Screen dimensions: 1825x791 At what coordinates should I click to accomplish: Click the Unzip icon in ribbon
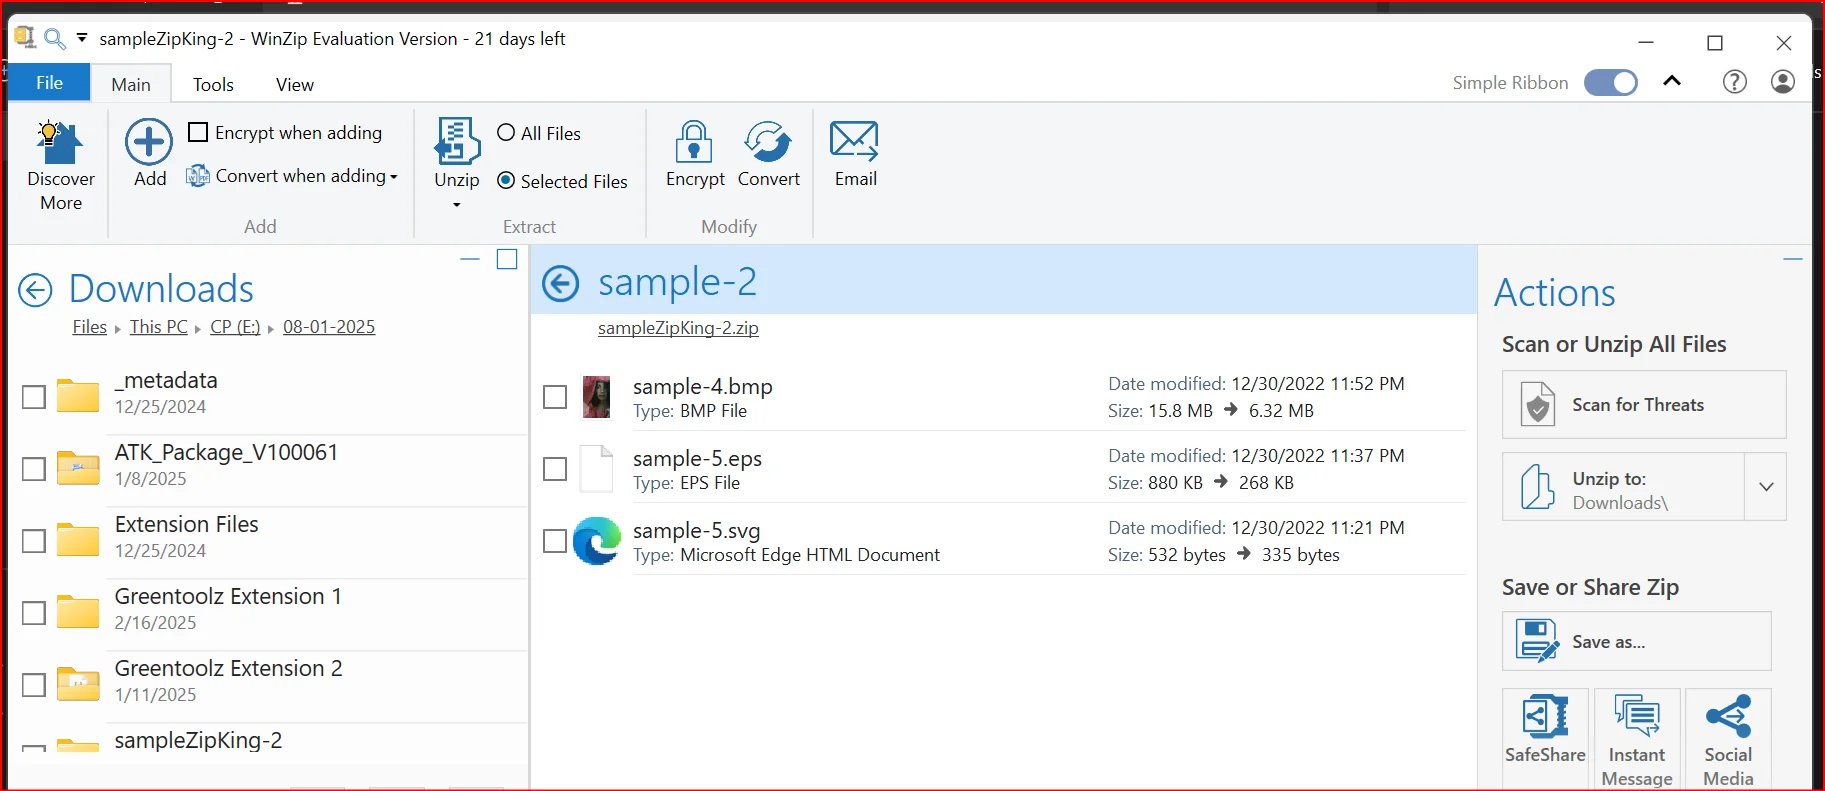coord(457,141)
